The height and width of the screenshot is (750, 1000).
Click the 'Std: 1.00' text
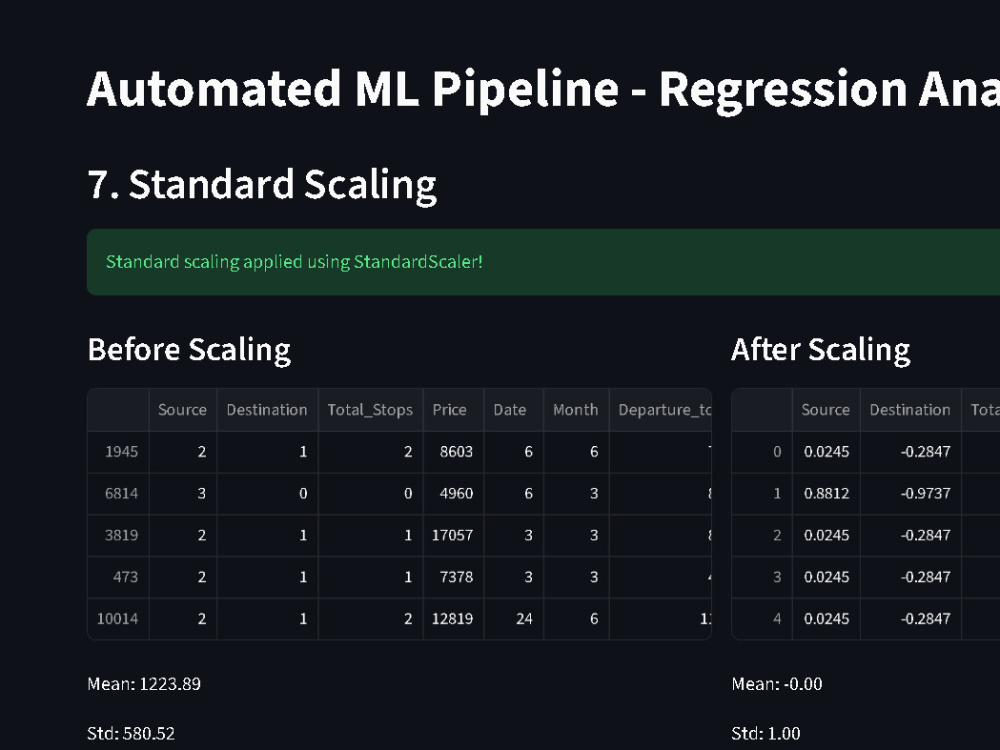pyautogui.click(x=765, y=733)
